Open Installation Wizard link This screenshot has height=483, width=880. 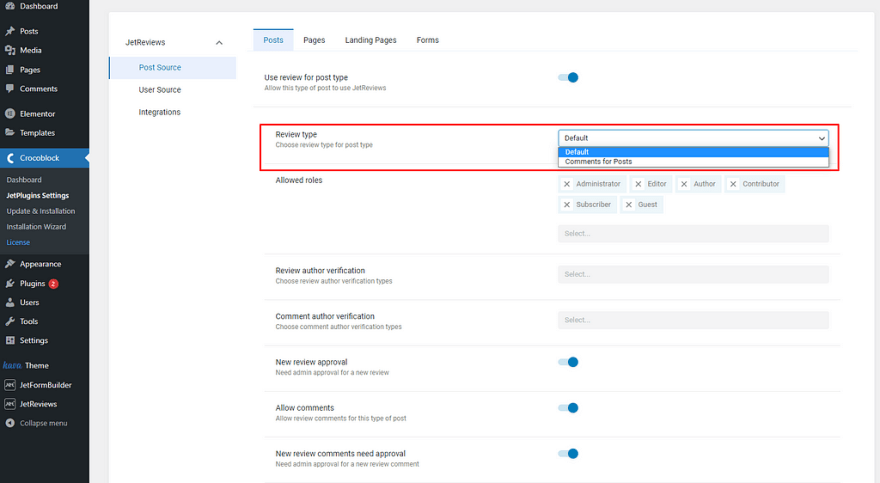[36, 227]
